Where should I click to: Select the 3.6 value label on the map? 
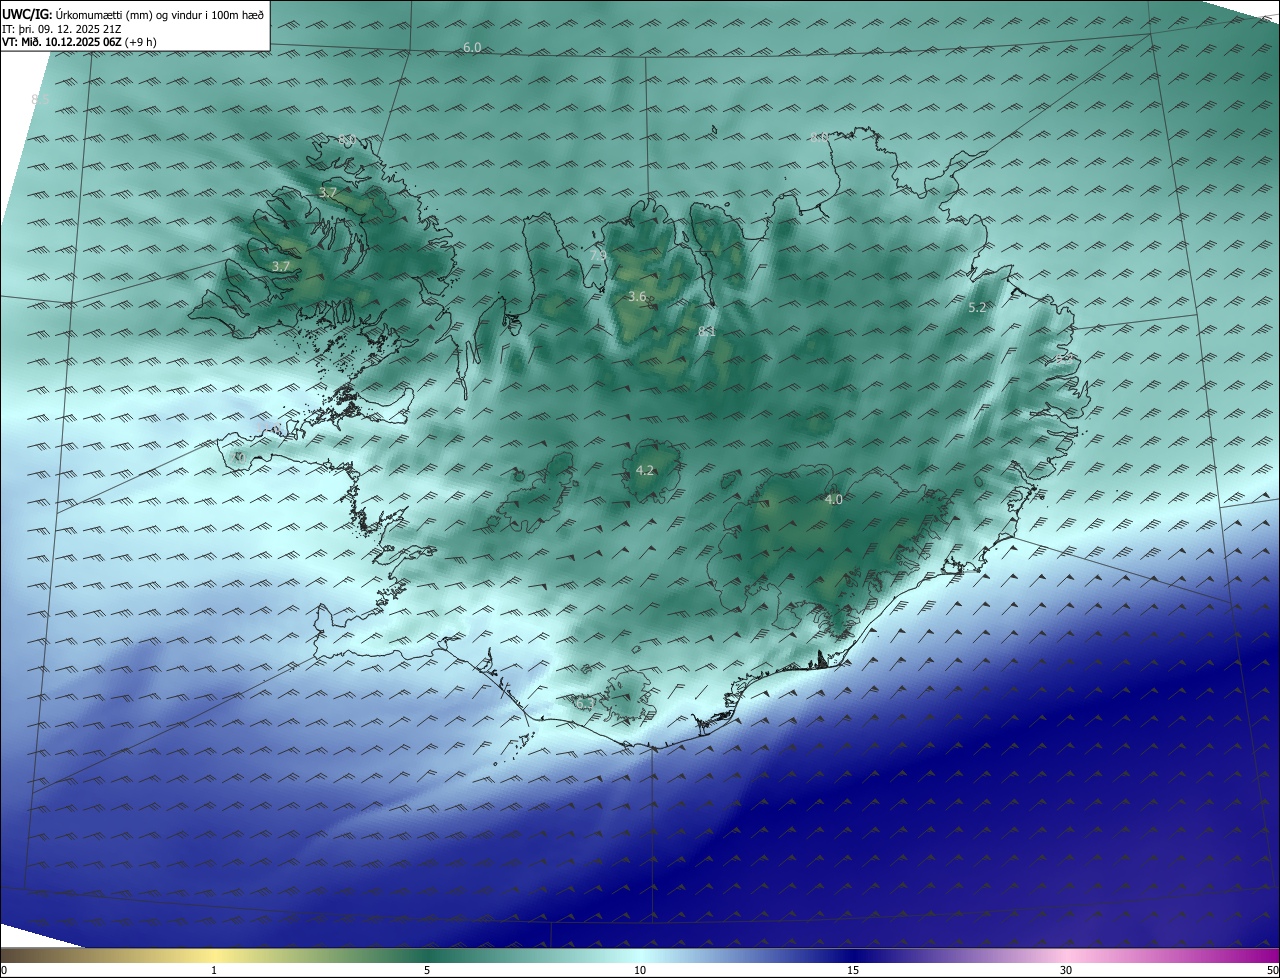click(637, 297)
